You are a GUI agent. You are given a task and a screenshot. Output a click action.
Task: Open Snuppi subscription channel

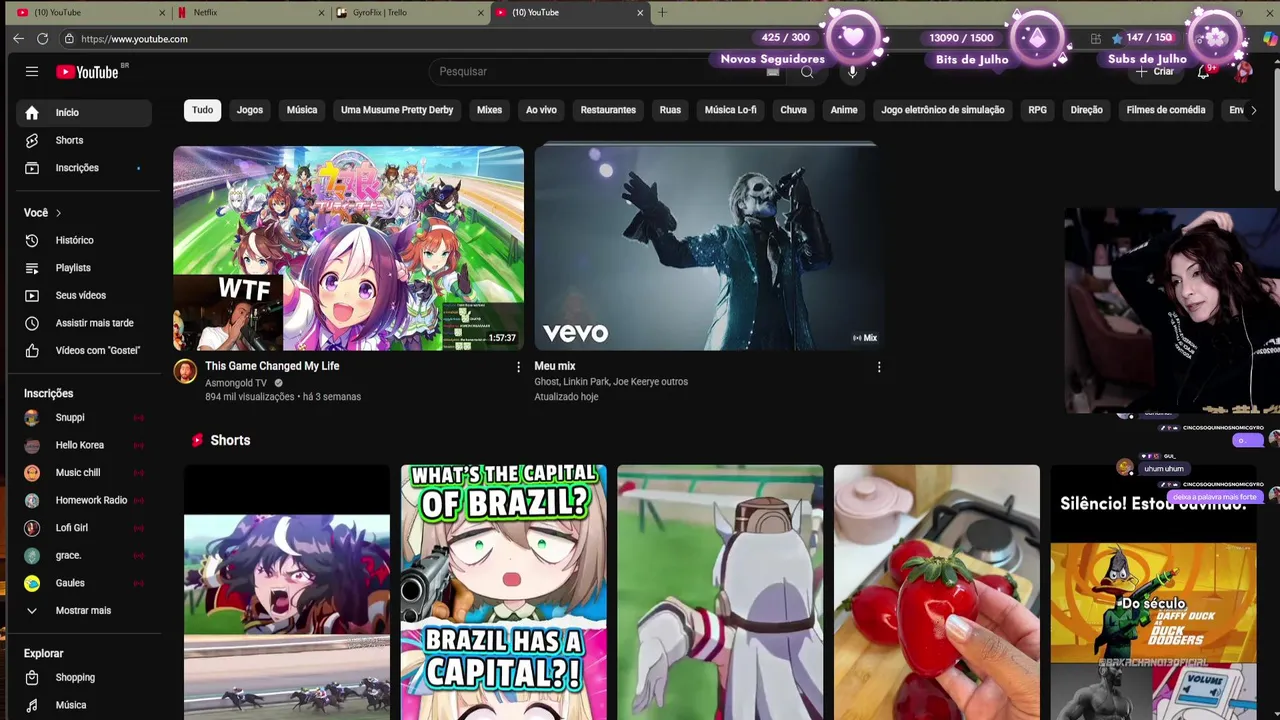coord(84,417)
